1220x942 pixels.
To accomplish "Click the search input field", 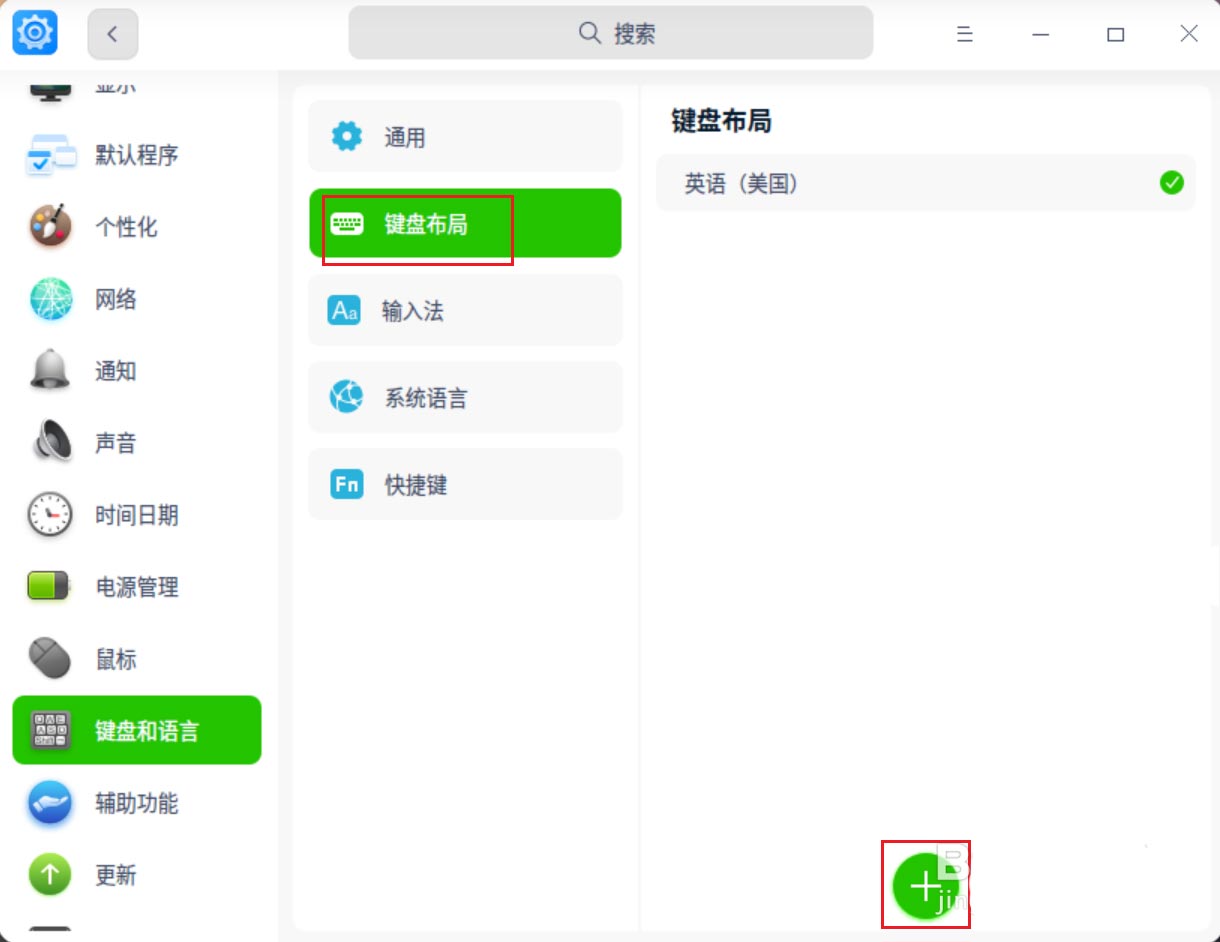I will [610, 34].
